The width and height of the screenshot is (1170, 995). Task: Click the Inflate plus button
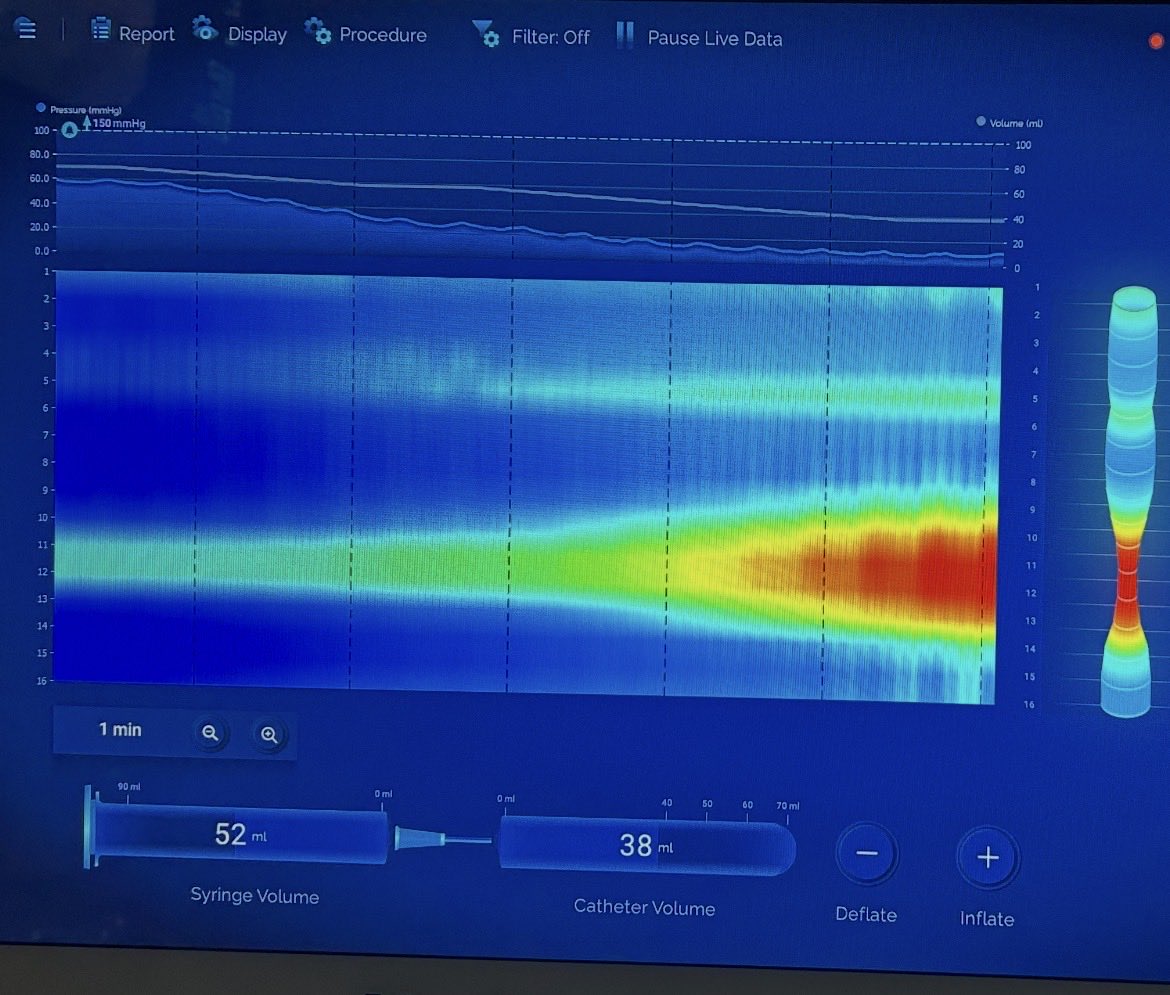(988, 857)
